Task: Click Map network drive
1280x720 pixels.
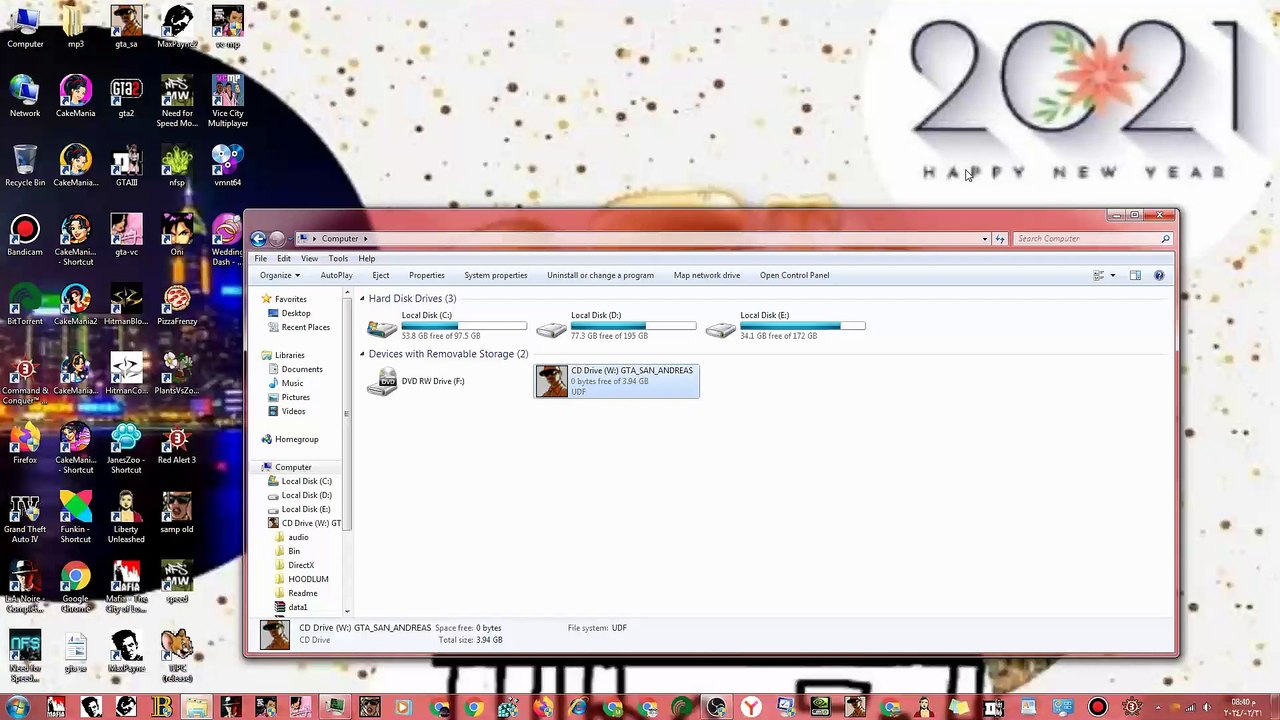Action: click(707, 275)
